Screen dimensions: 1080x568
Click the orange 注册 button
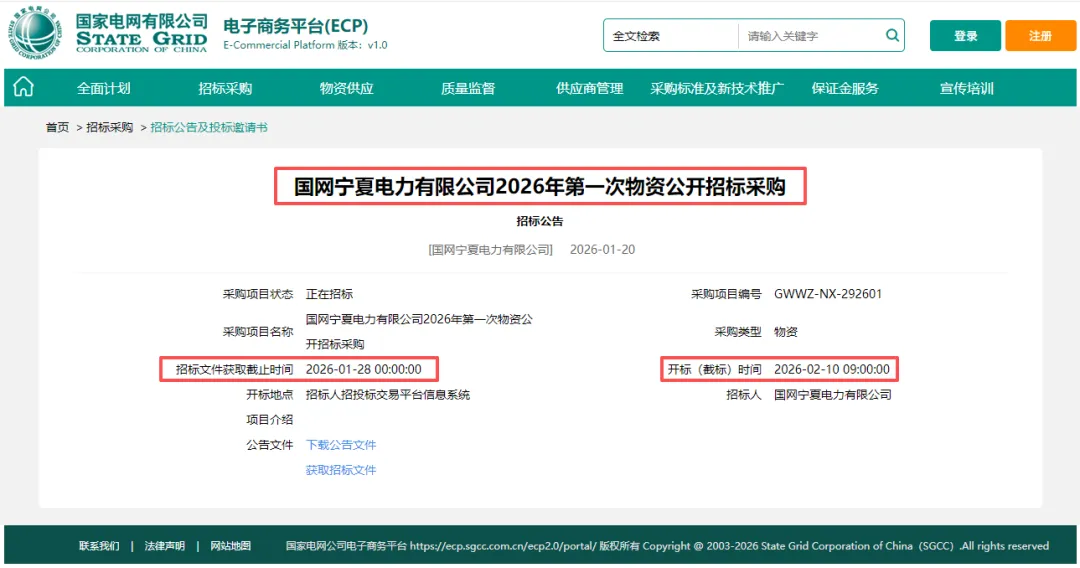(x=1040, y=36)
